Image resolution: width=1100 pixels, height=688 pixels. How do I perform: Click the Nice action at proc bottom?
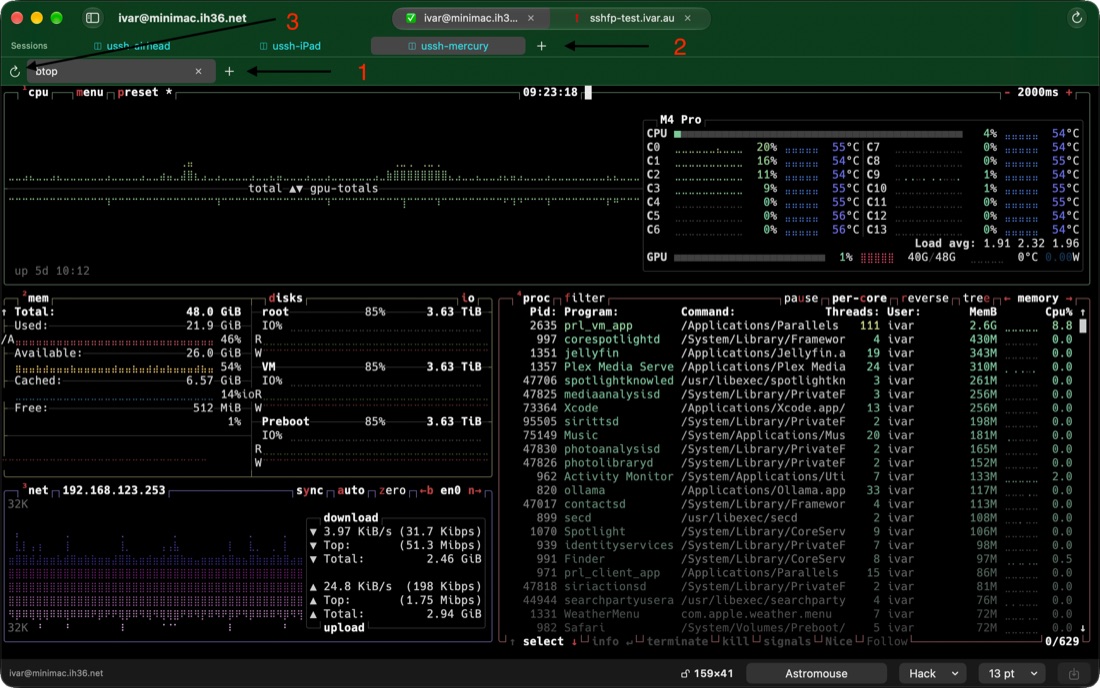coord(838,642)
